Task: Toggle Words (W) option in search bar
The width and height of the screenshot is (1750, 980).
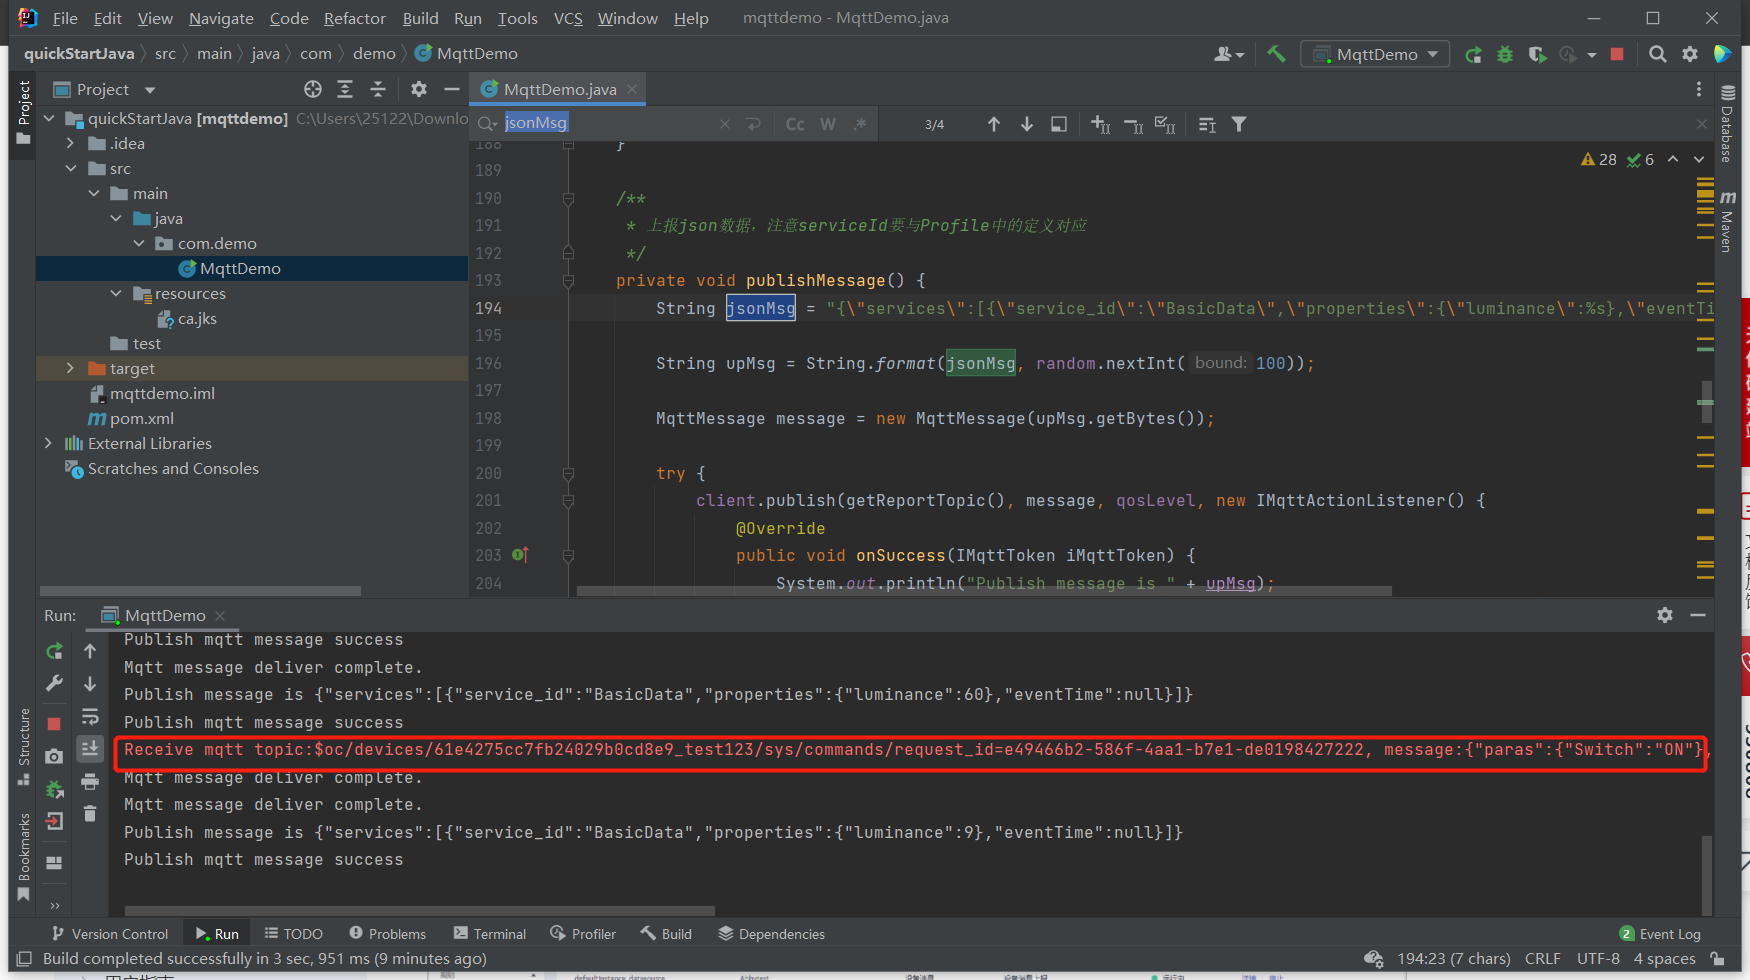Action: click(x=828, y=124)
